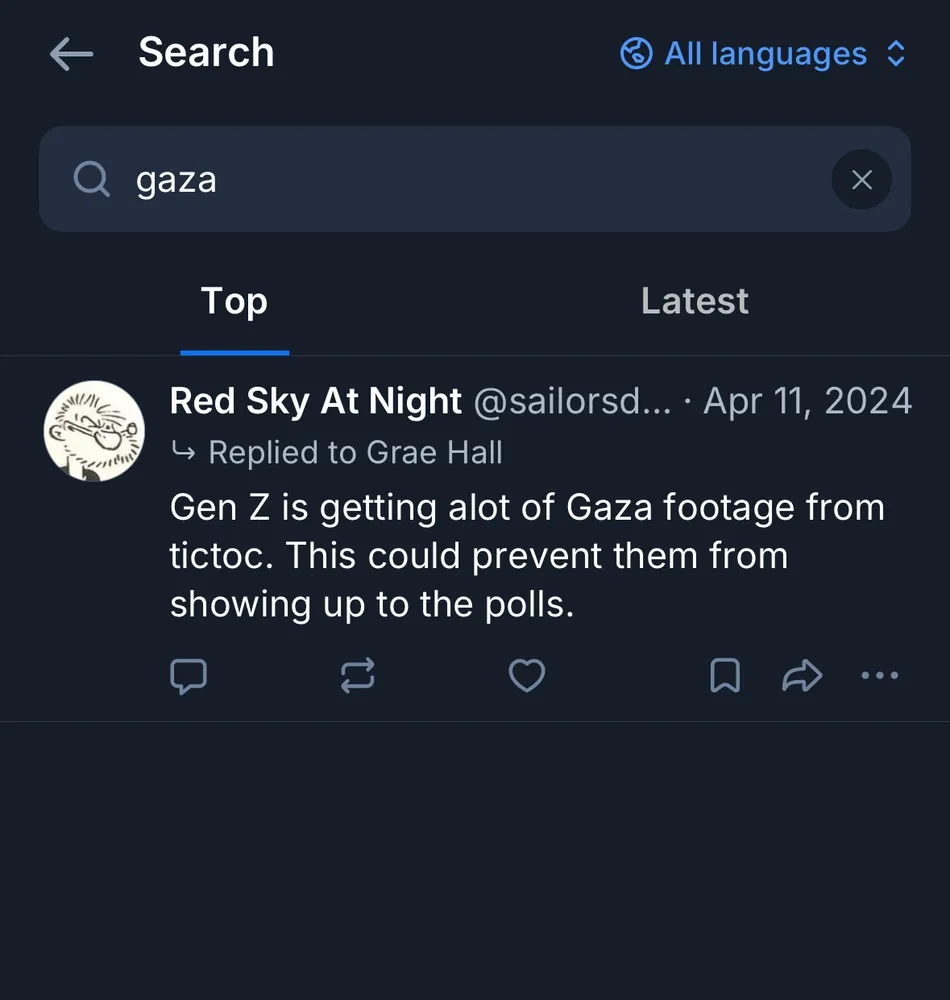Open the All languages dropdown
Image resolution: width=950 pixels, height=1000 pixels.
[x=765, y=54]
